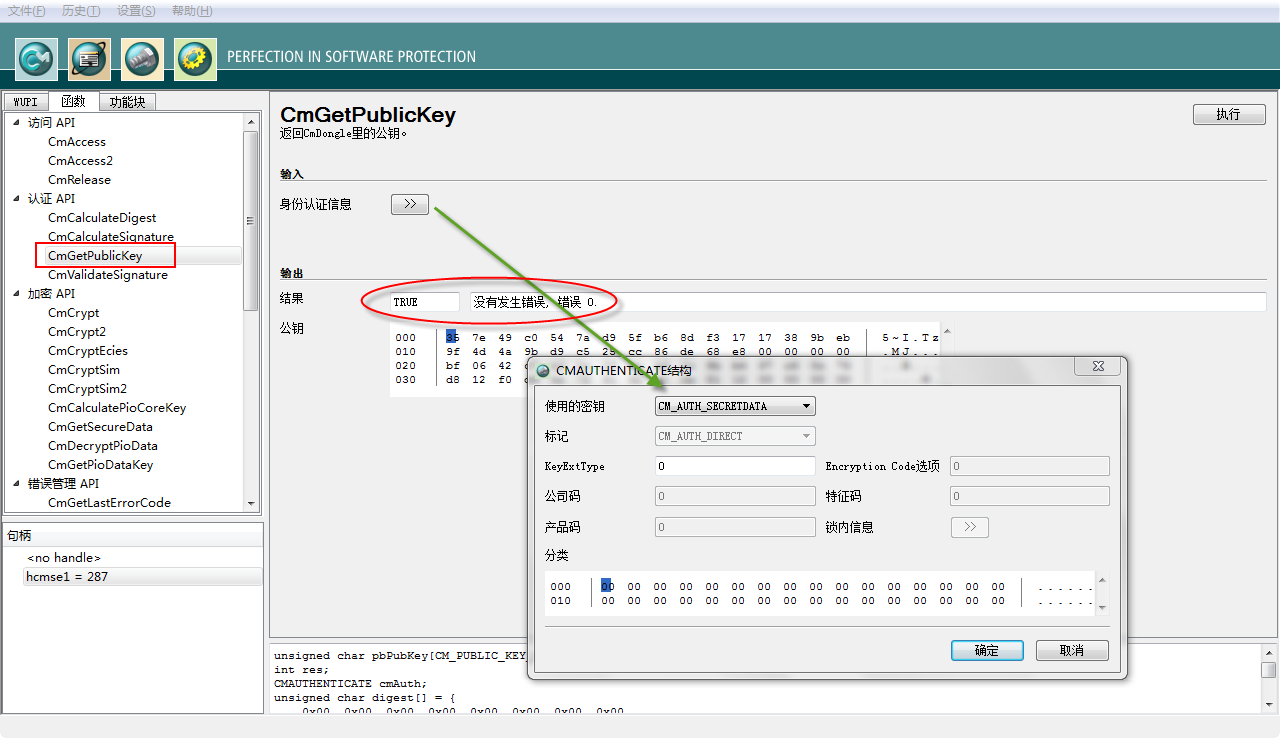The image size is (1280, 738).
Task: Click the license card toolbar icon
Action: 89,59
